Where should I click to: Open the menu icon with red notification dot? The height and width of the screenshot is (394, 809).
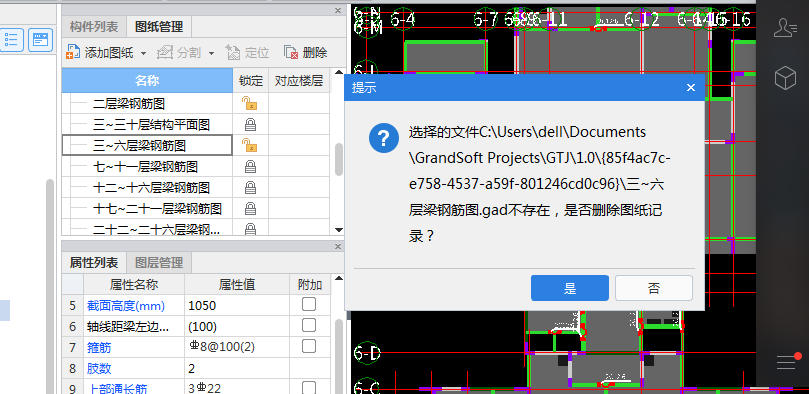pos(788,361)
